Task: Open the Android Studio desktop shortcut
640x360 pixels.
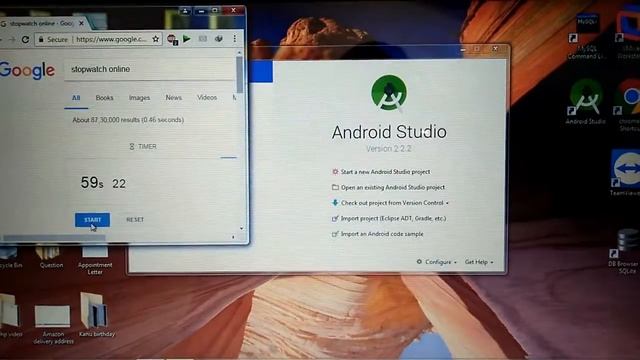Action: point(586,102)
